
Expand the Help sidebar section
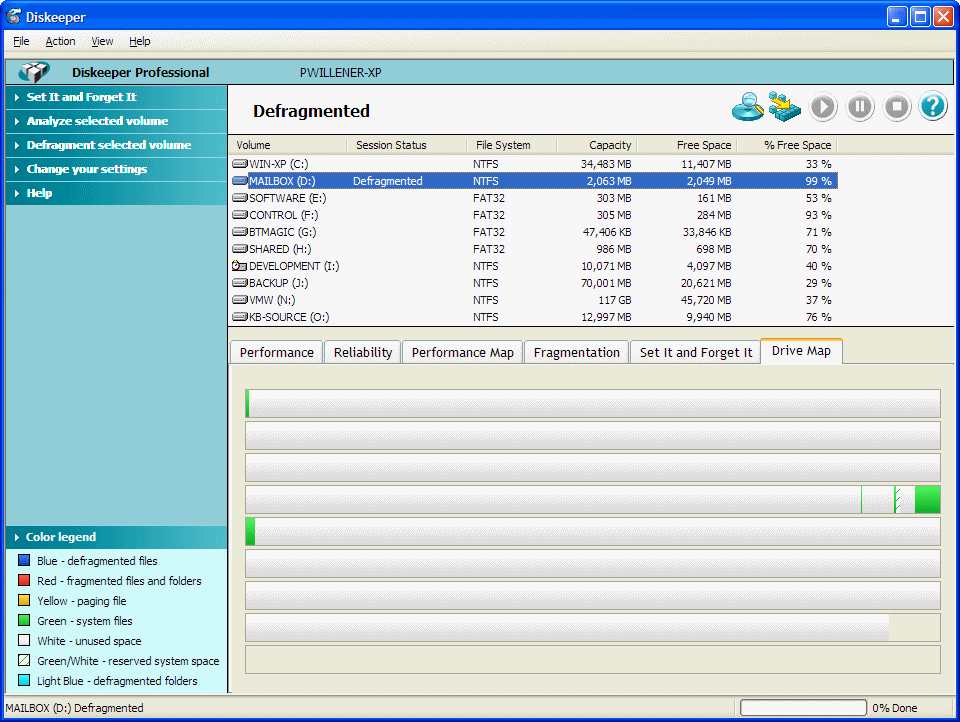116,193
